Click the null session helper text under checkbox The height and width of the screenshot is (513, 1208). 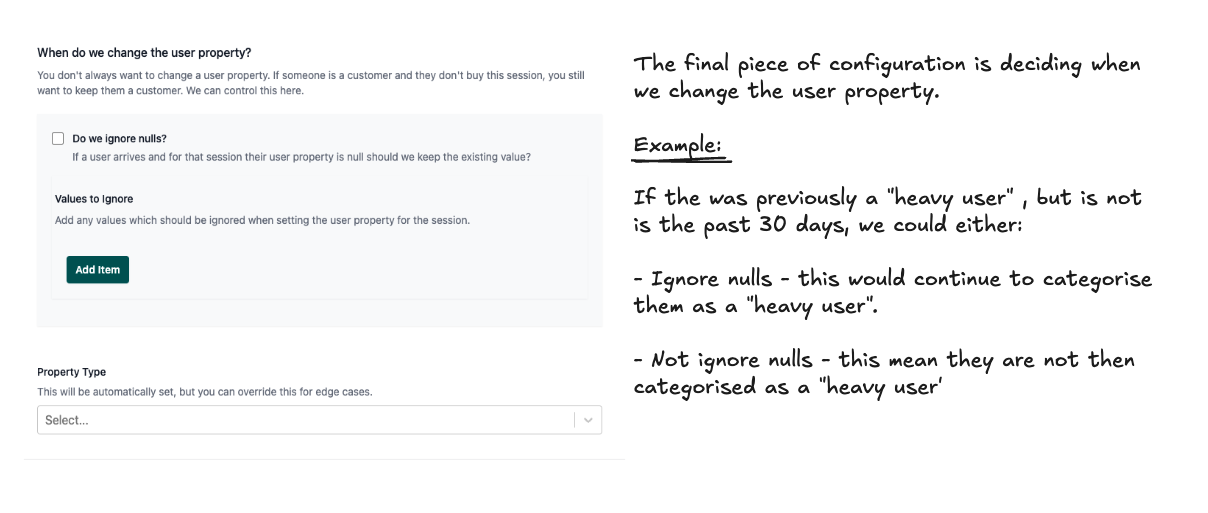pyautogui.click(x=301, y=157)
